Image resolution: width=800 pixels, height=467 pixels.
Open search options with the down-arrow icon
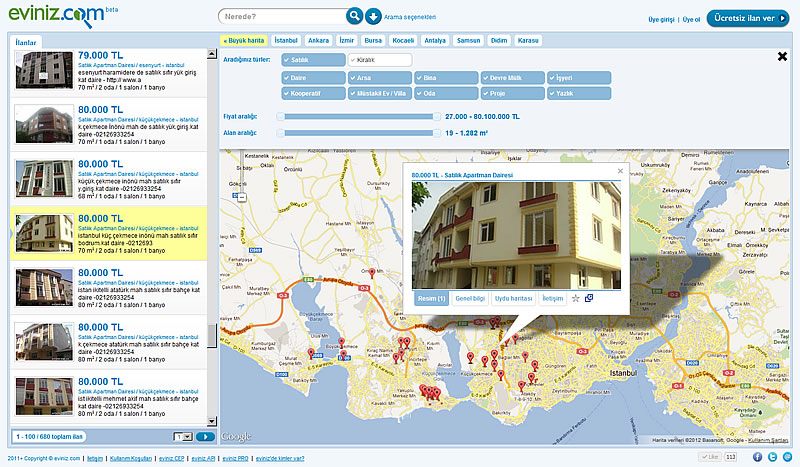point(373,17)
